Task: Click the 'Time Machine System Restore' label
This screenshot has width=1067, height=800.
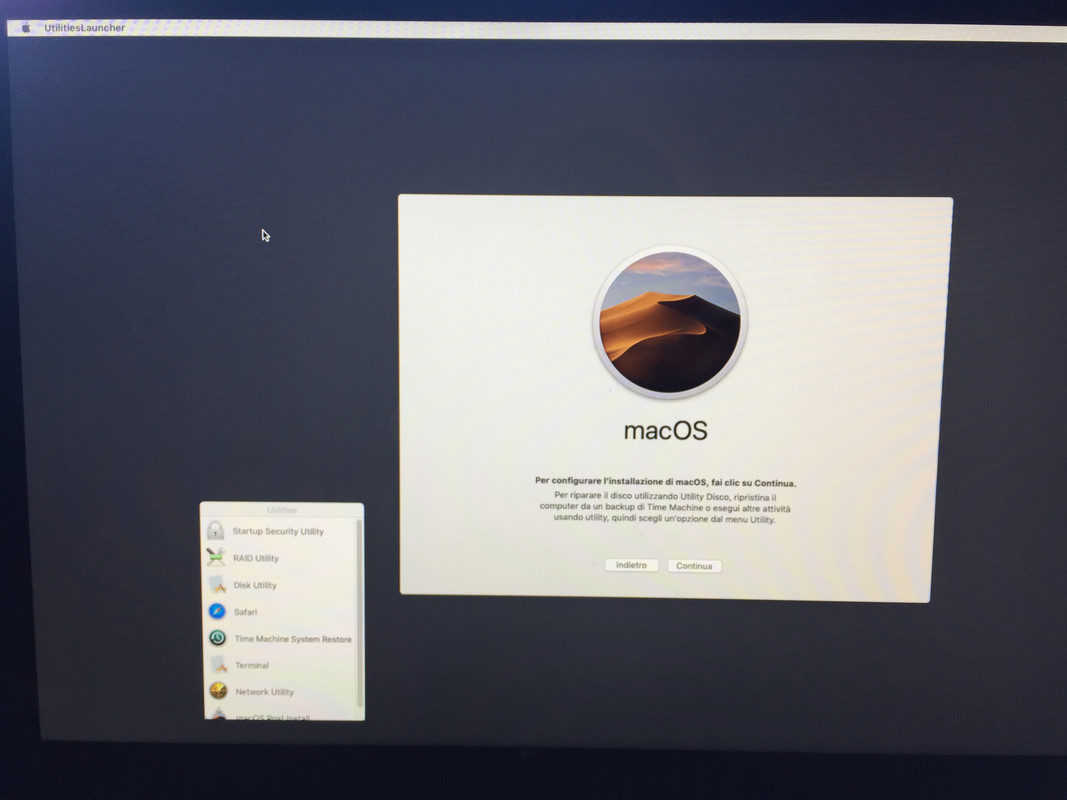Action: click(x=293, y=639)
